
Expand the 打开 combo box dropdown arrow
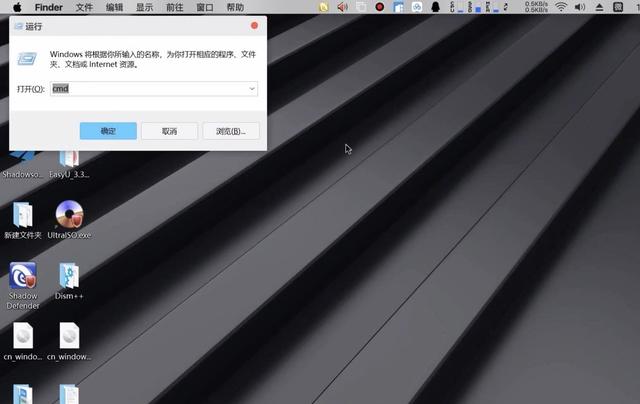click(252, 88)
